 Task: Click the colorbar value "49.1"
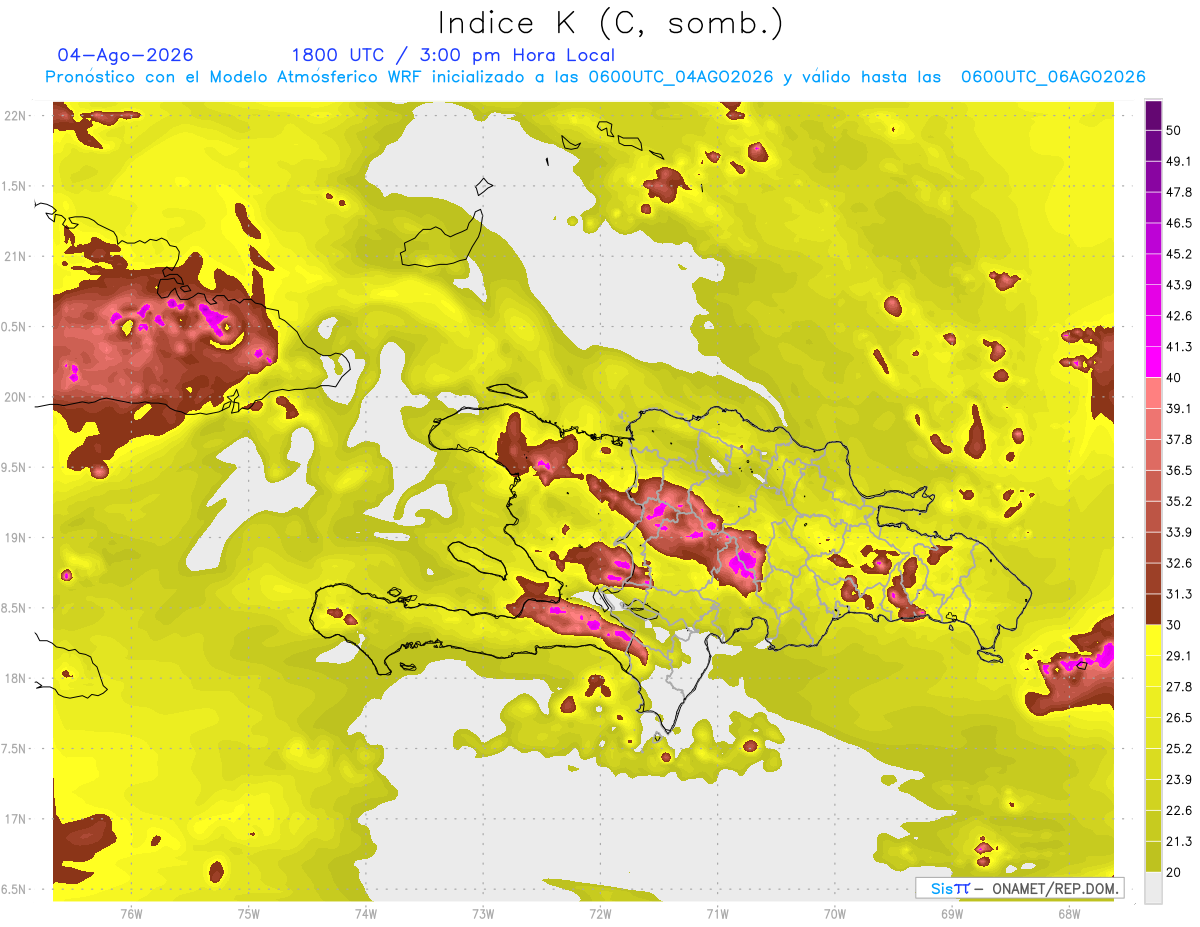click(1179, 161)
